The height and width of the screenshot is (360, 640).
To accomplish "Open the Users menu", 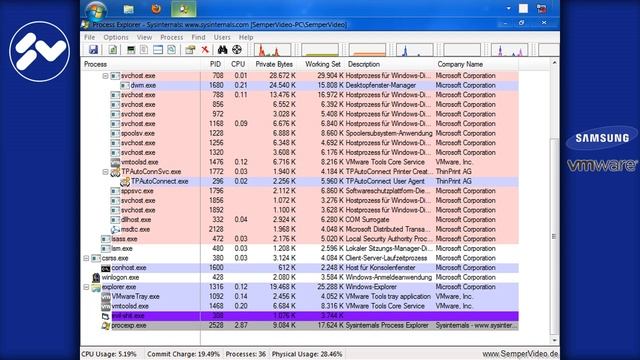I will [222, 37].
